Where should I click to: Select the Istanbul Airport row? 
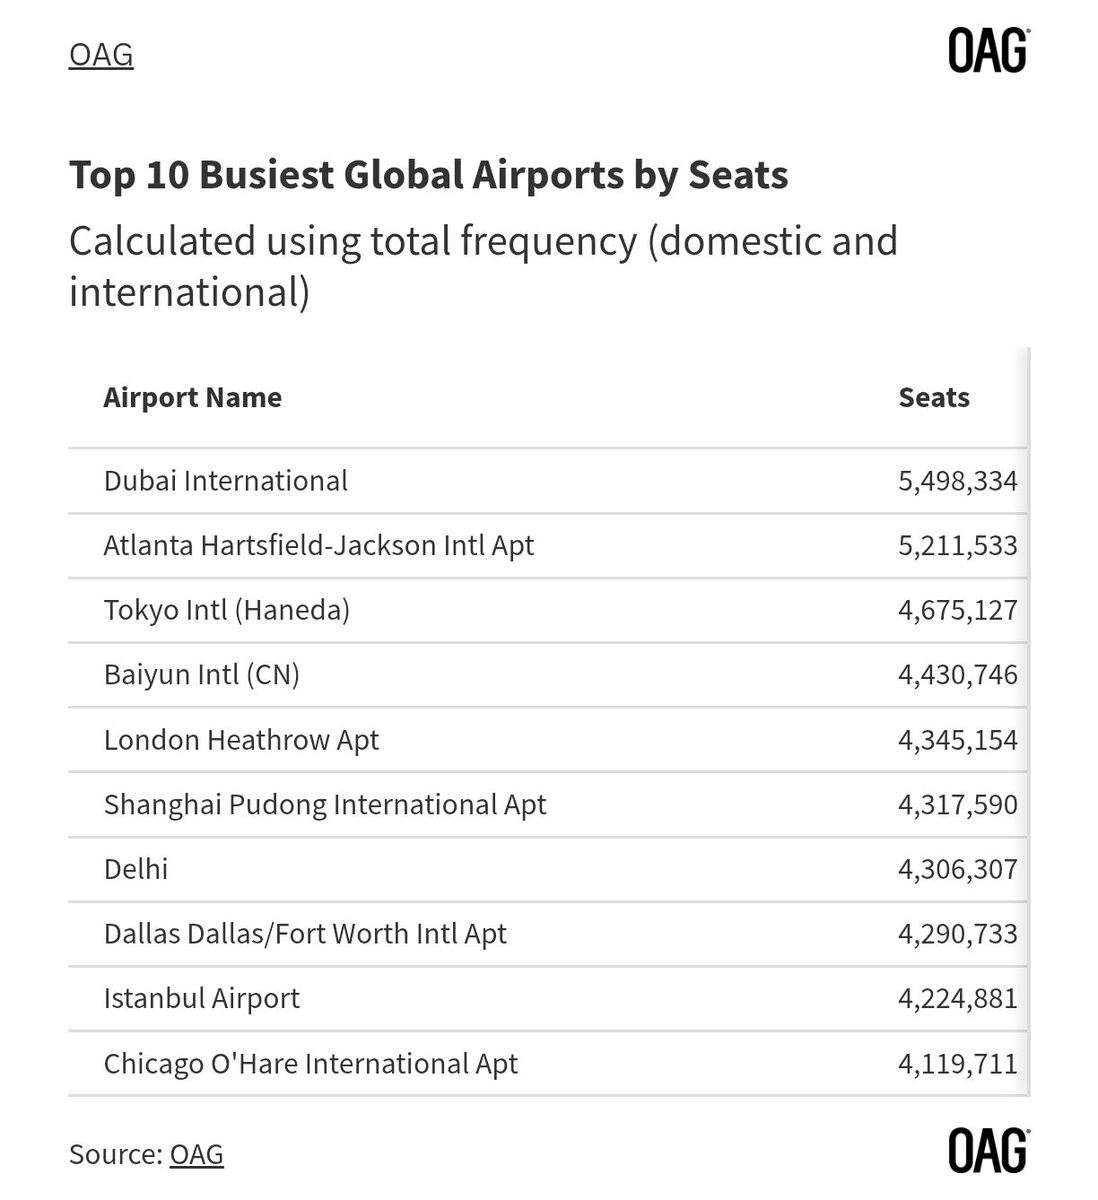(202, 998)
